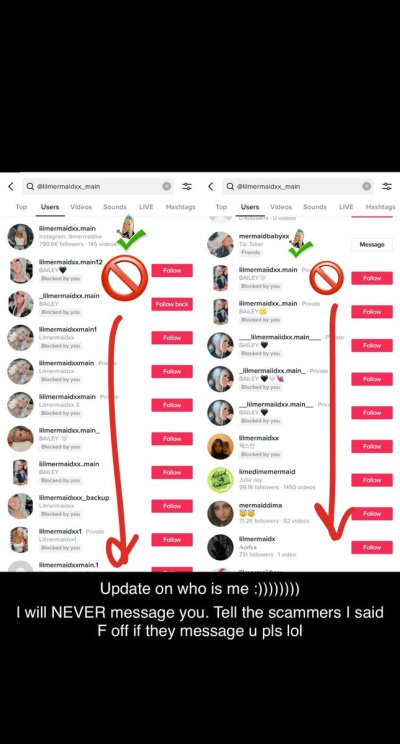Viewport: 400px width, 744px height.
Task: Switch to Sounds tab in left screen
Action: point(115,207)
